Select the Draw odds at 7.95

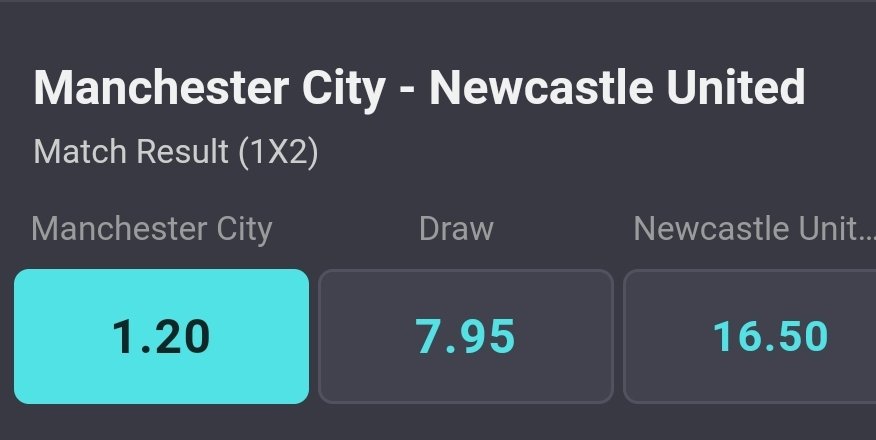pyautogui.click(x=465, y=336)
